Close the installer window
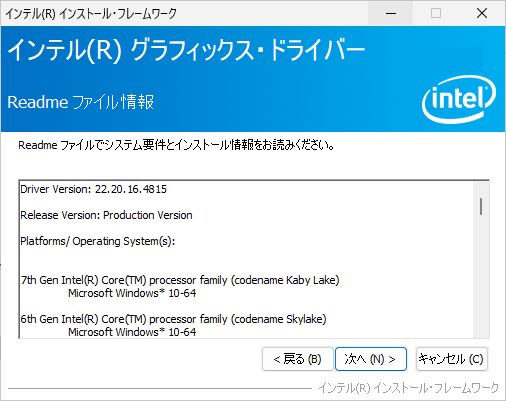The width and height of the screenshot is (506, 401). (x=482, y=13)
